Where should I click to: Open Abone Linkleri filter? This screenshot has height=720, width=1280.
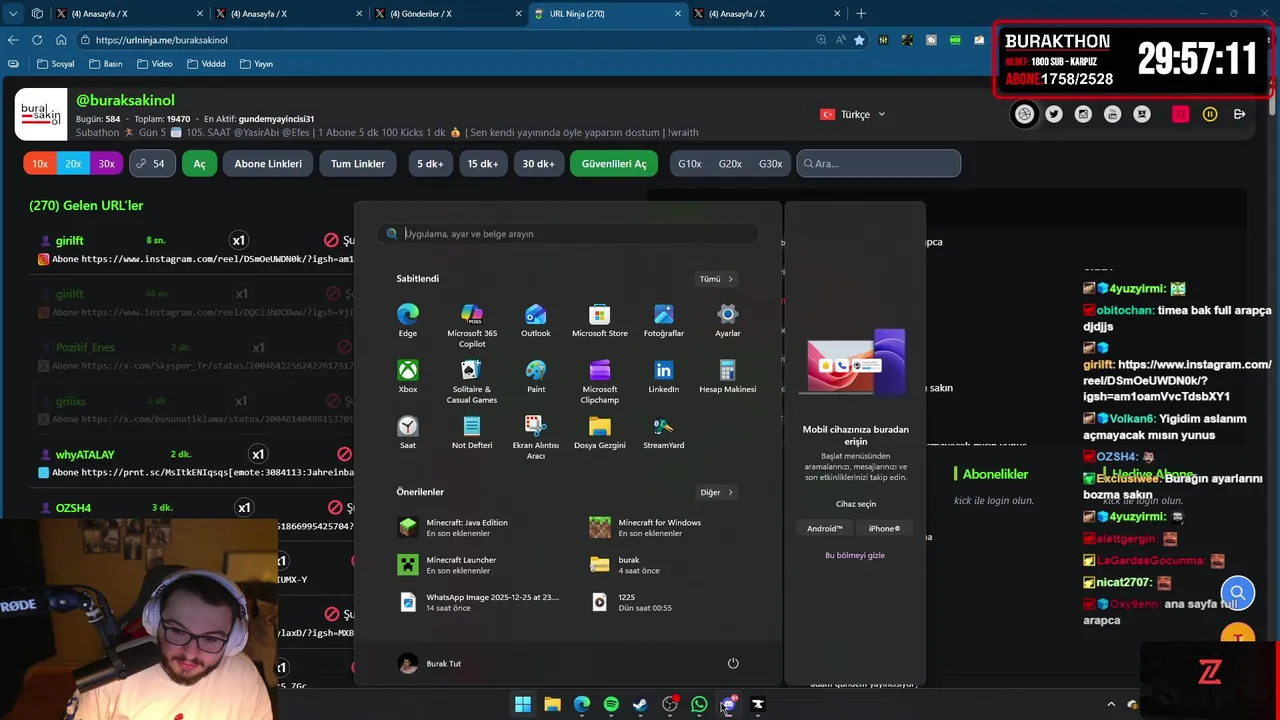[268, 164]
